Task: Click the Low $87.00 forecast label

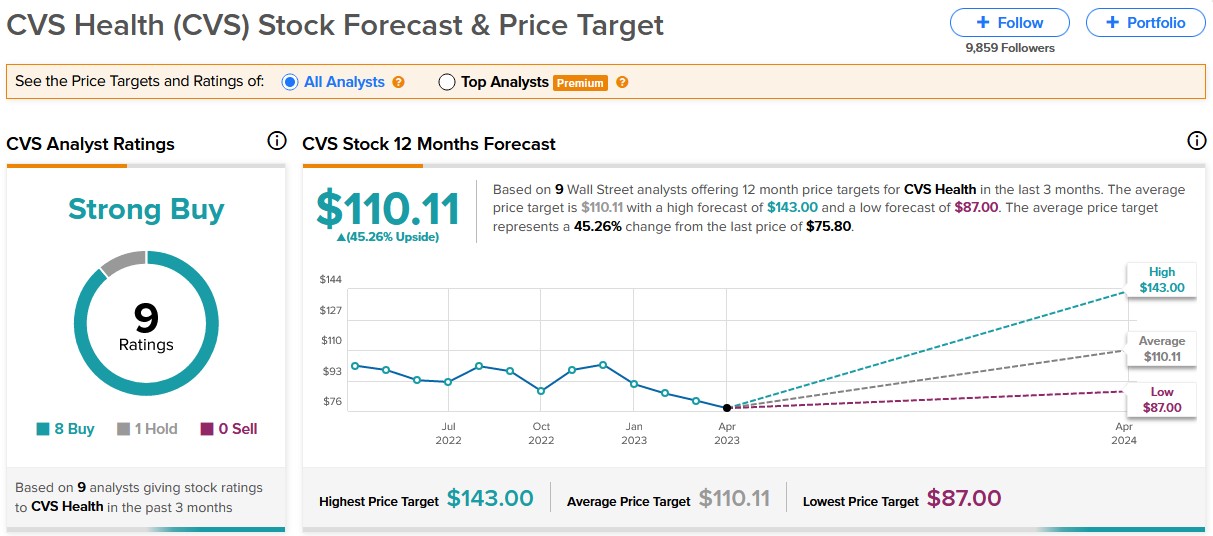Action: (x=1161, y=400)
